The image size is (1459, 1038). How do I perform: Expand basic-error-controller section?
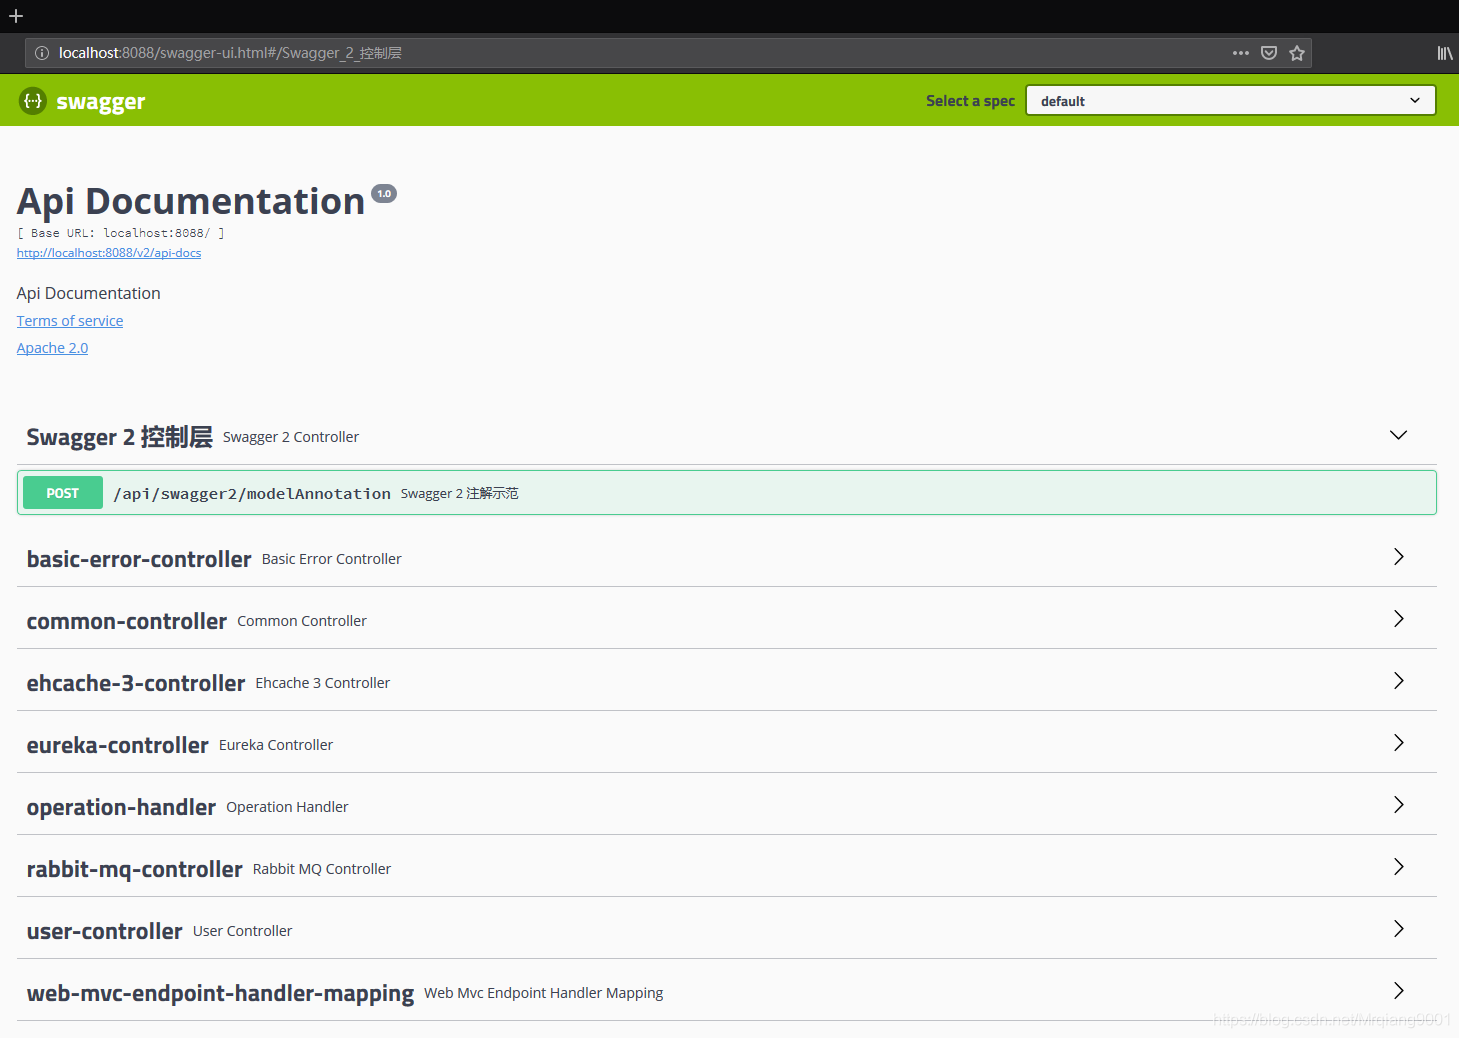pyautogui.click(x=1398, y=557)
